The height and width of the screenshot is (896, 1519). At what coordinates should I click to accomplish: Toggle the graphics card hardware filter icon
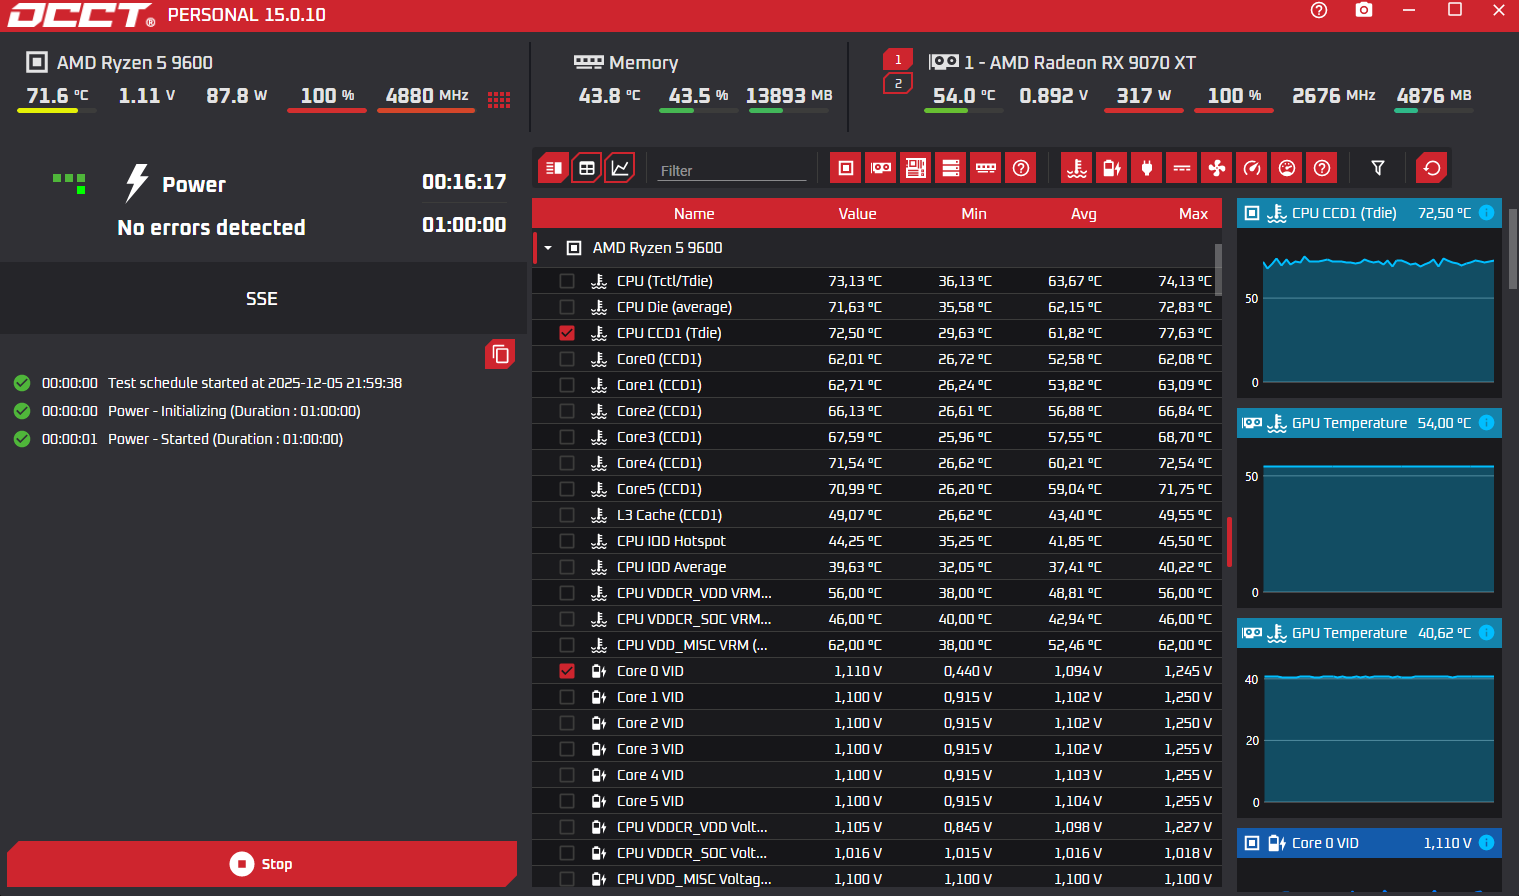click(881, 168)
